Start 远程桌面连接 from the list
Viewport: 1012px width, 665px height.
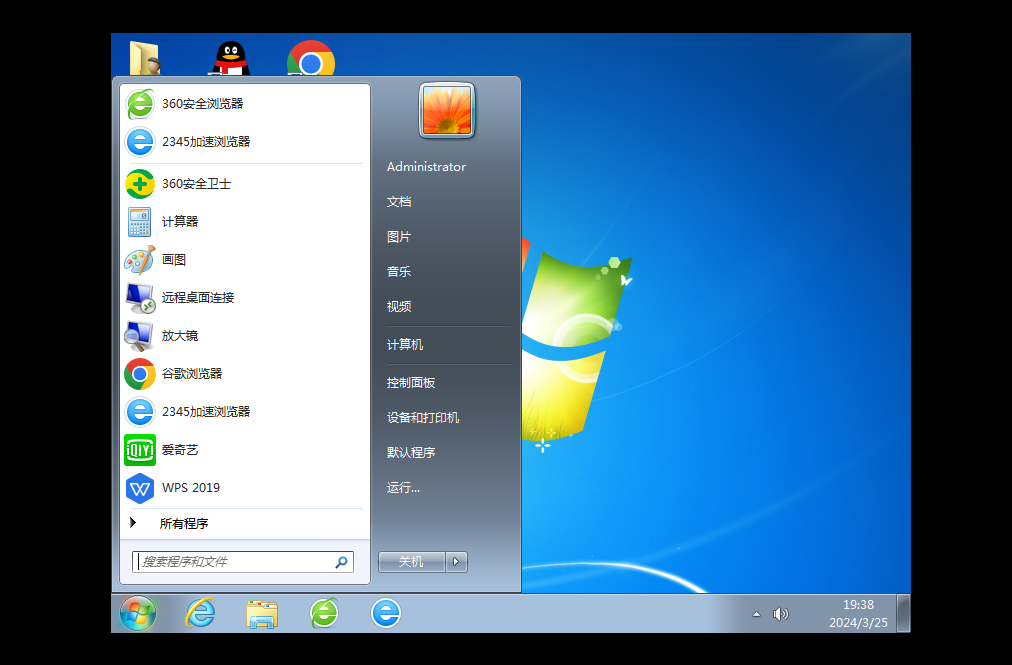point(245,298)
